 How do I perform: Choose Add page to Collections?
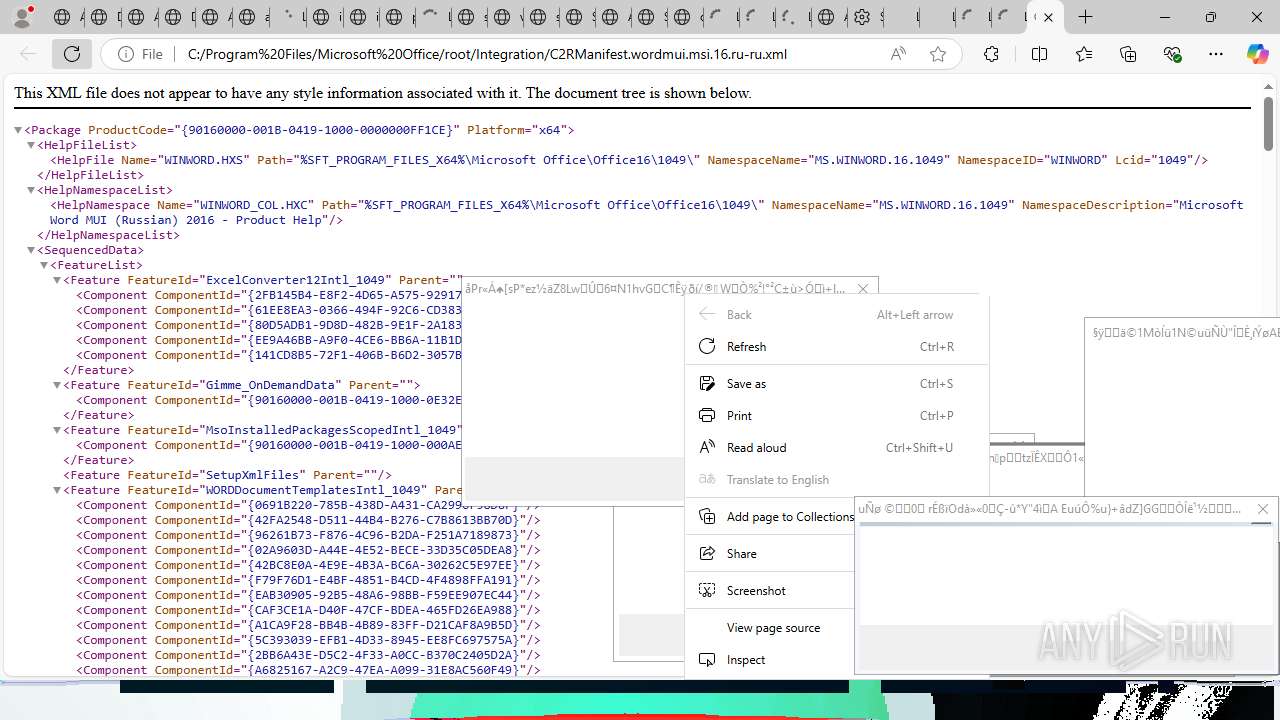click(x=771, y=516)
